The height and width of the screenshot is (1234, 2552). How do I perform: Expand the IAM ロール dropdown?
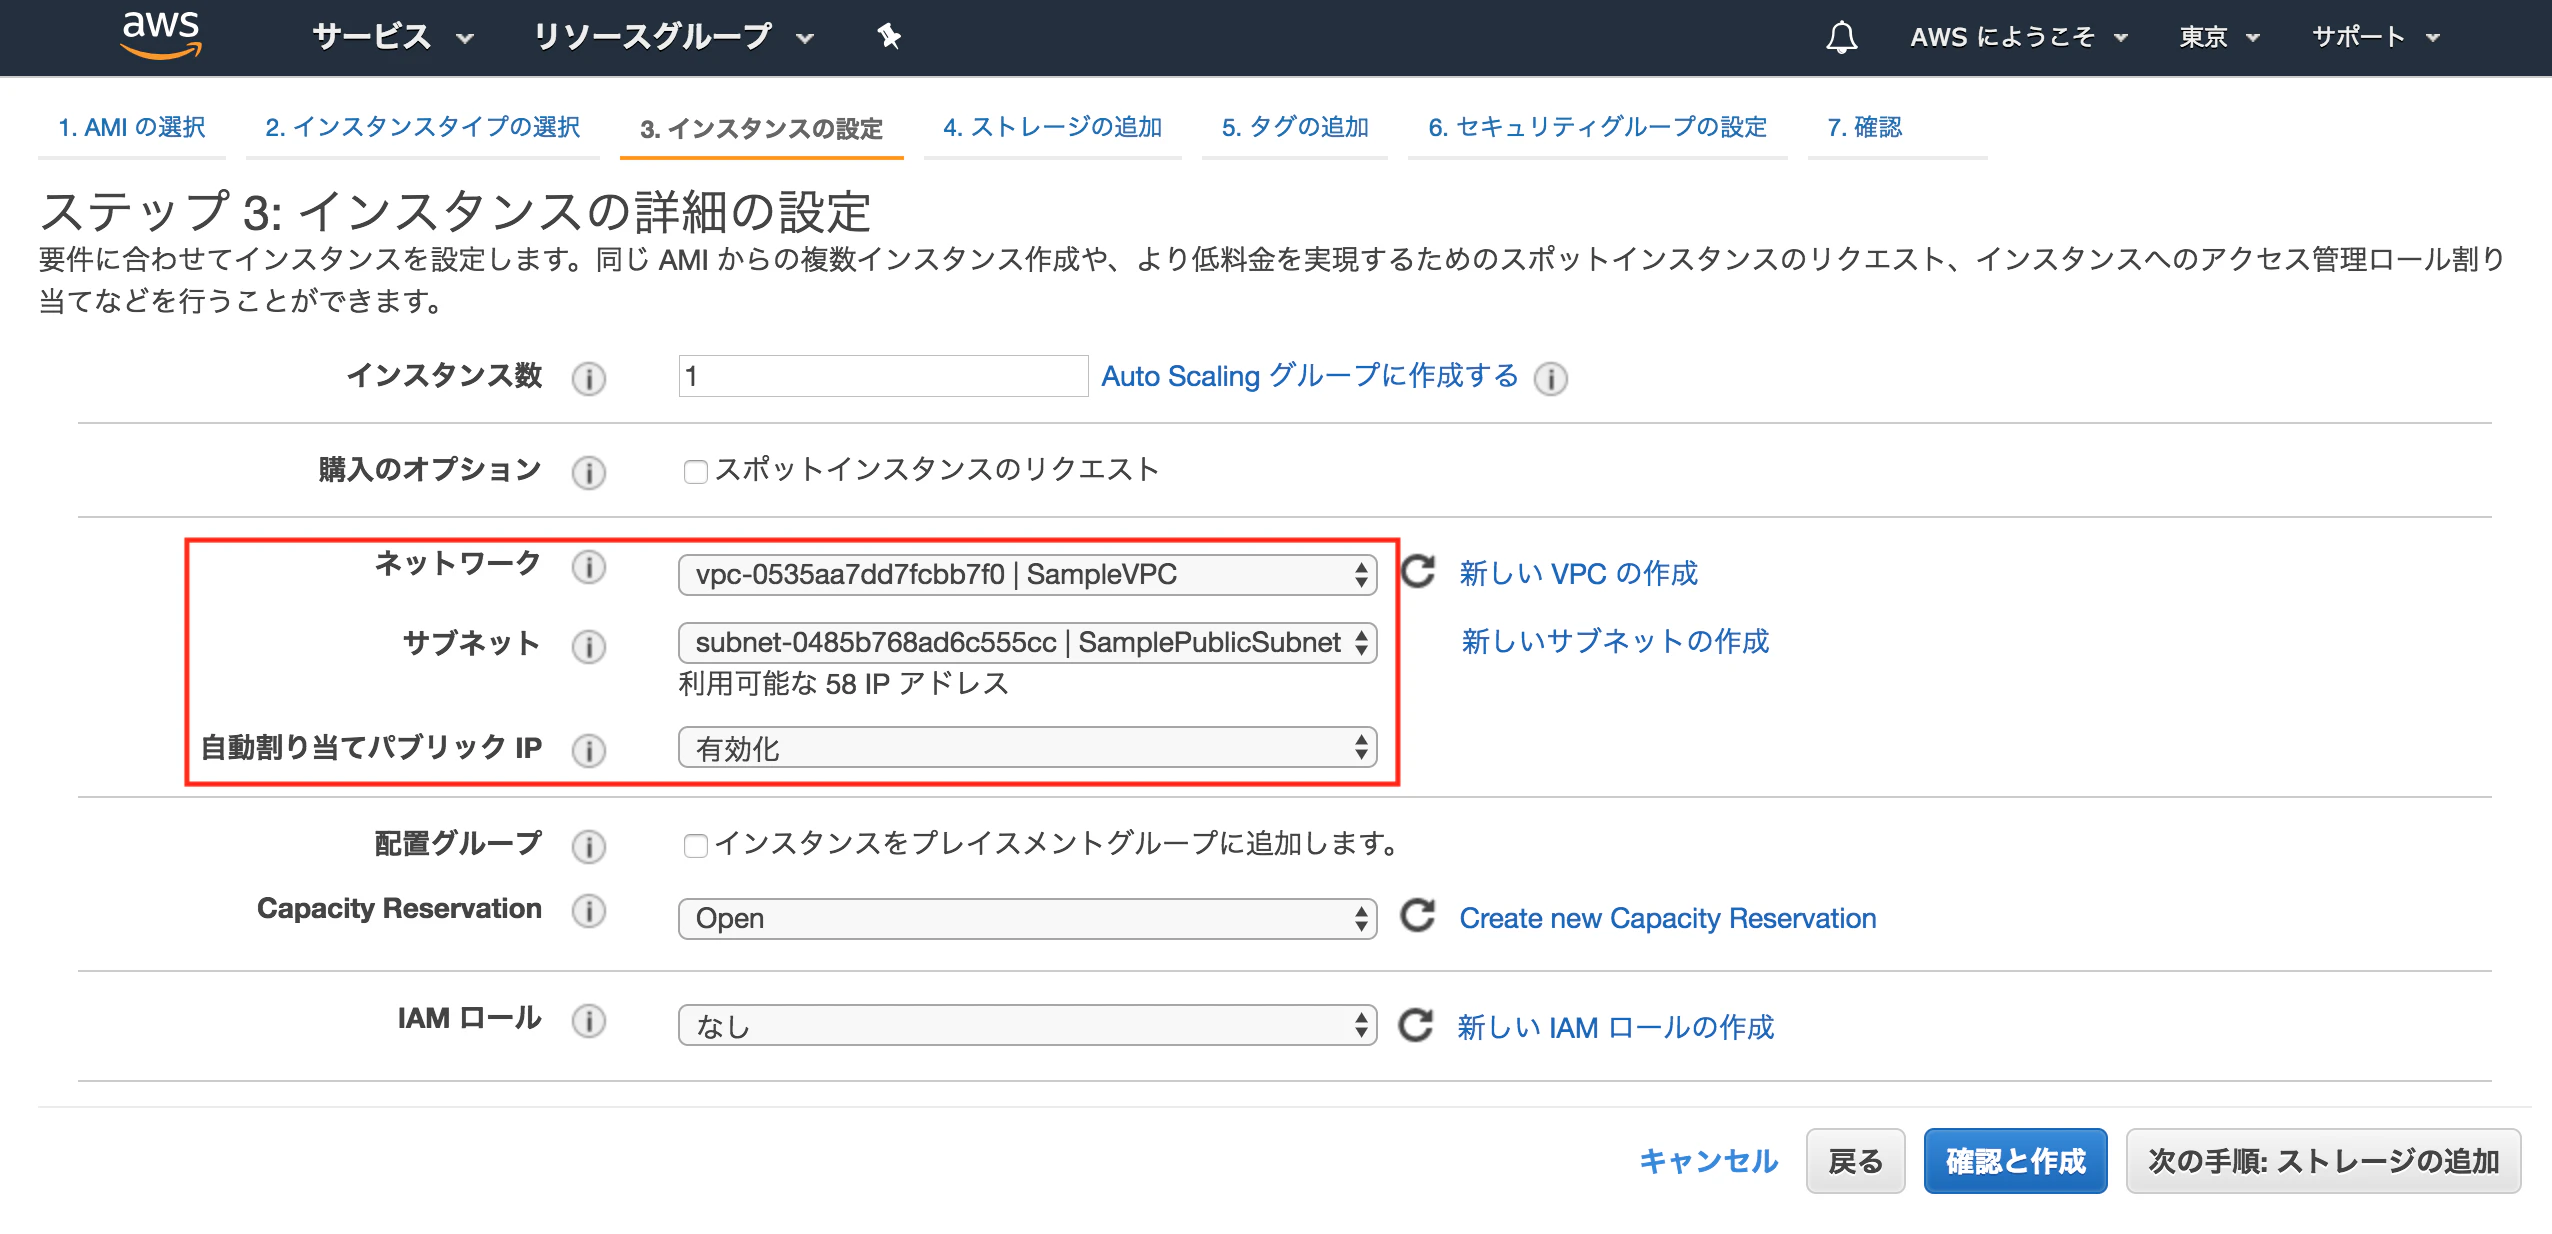pos(1027,1026)
